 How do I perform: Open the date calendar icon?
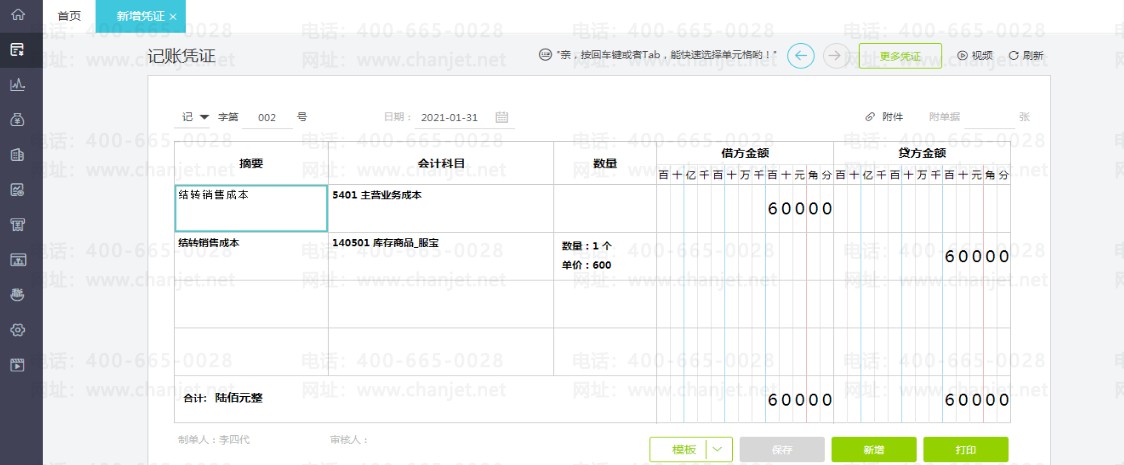coord(502,117)
